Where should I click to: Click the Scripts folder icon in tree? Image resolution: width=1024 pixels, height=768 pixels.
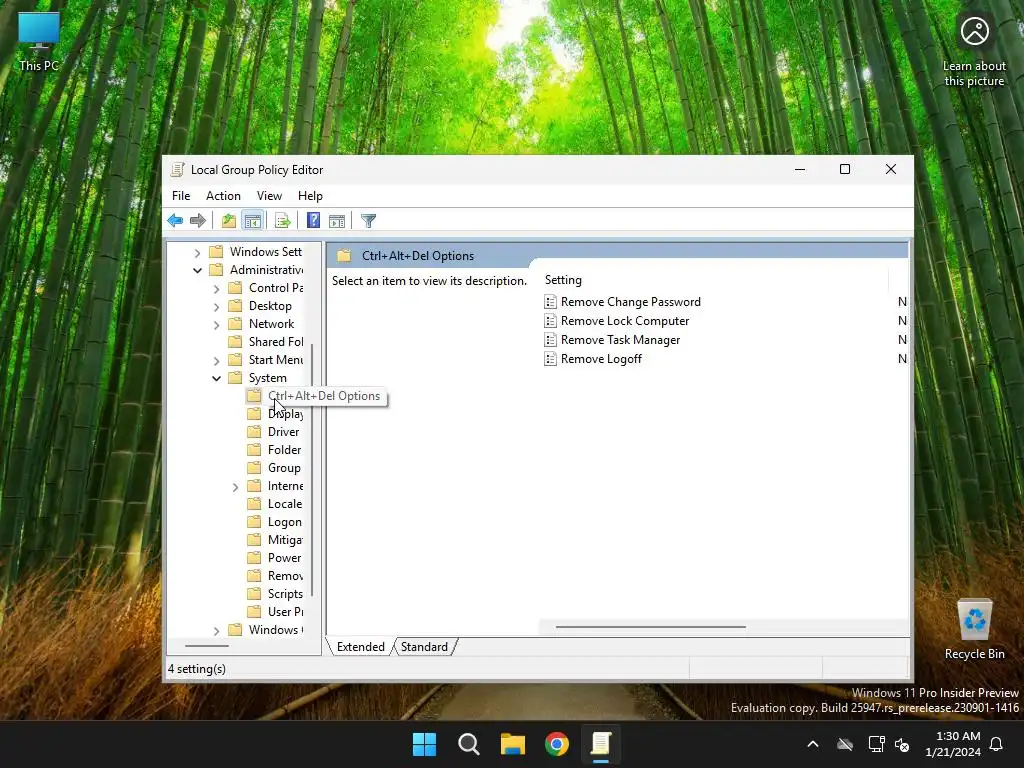click(x=254, y=594)
